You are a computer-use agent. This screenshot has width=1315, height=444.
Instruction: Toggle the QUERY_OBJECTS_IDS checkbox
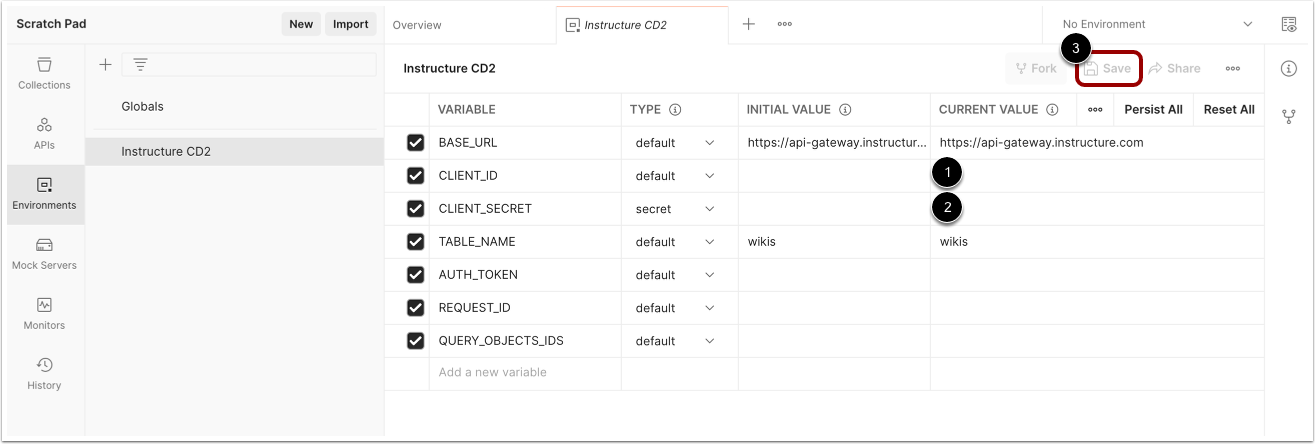coord(416,341)
